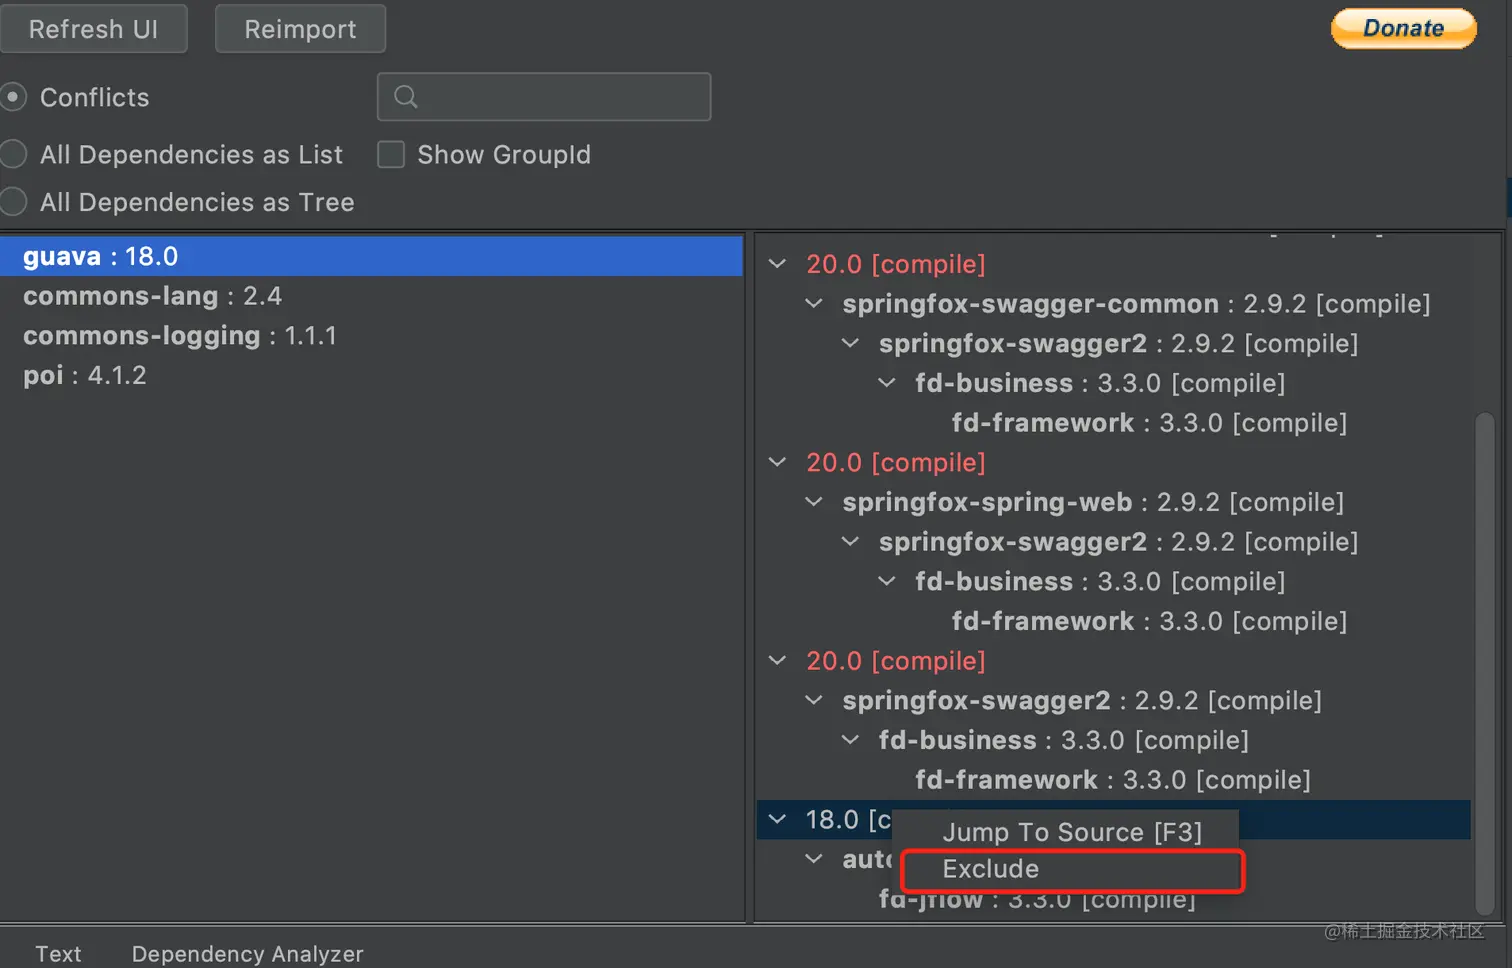Enable the Show GroupId checkbox

pos(391,154)
